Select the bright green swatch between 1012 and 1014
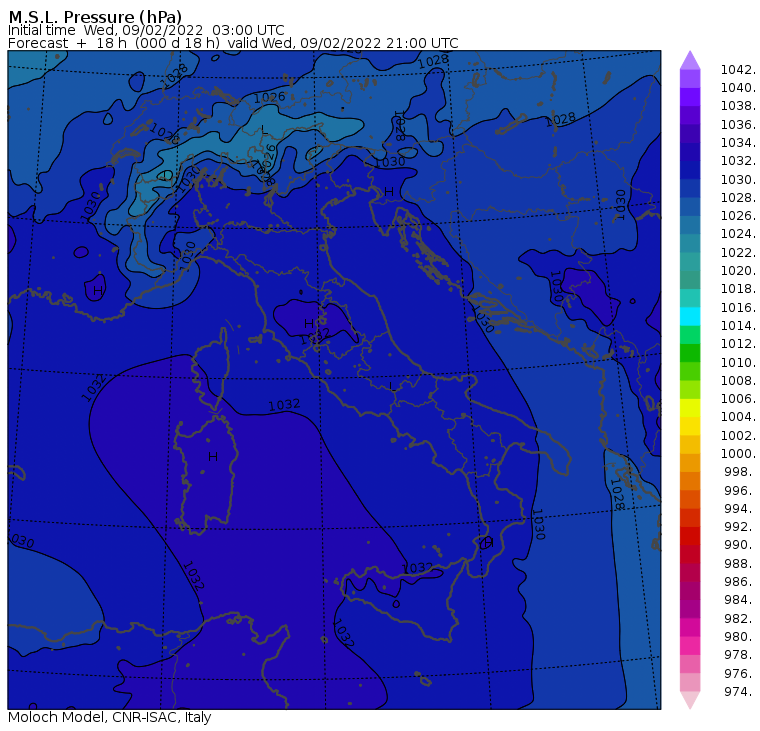The image size is (760, 731). 690,334
